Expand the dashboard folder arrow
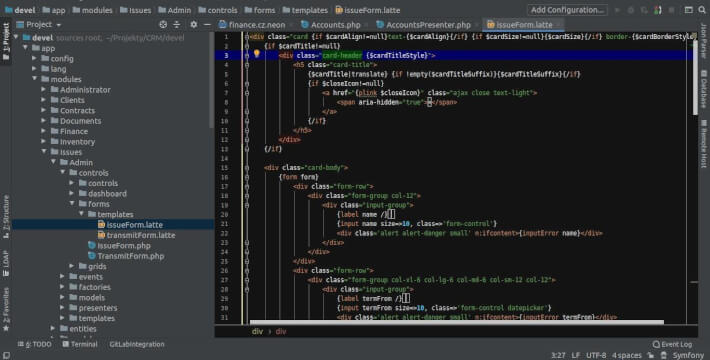The height and width of the screenshot is (360, 710). point(72,193)
